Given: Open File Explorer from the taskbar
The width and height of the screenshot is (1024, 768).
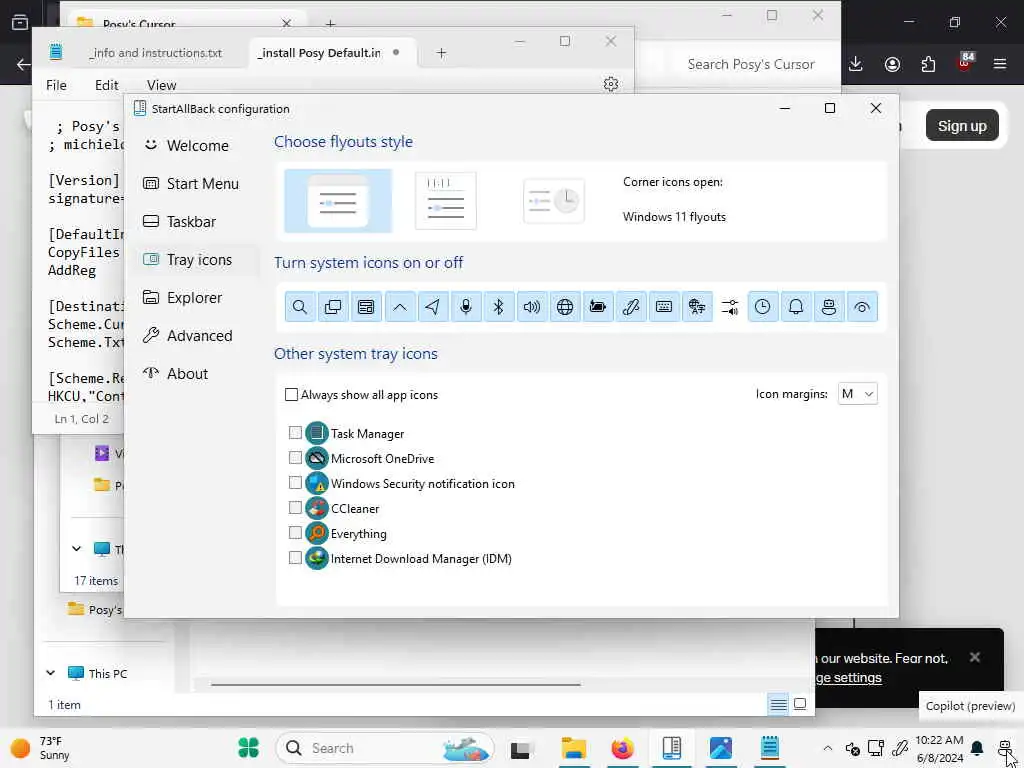Looking at the screenshot, I should pos(573,748).
